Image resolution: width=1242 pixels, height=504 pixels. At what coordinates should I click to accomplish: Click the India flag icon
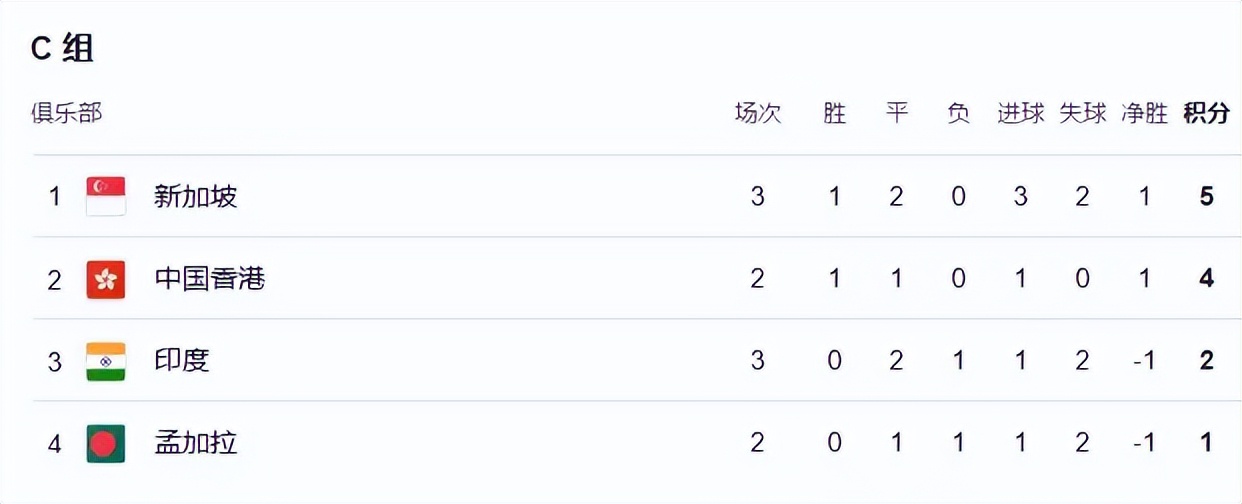(x=106, y=361)
